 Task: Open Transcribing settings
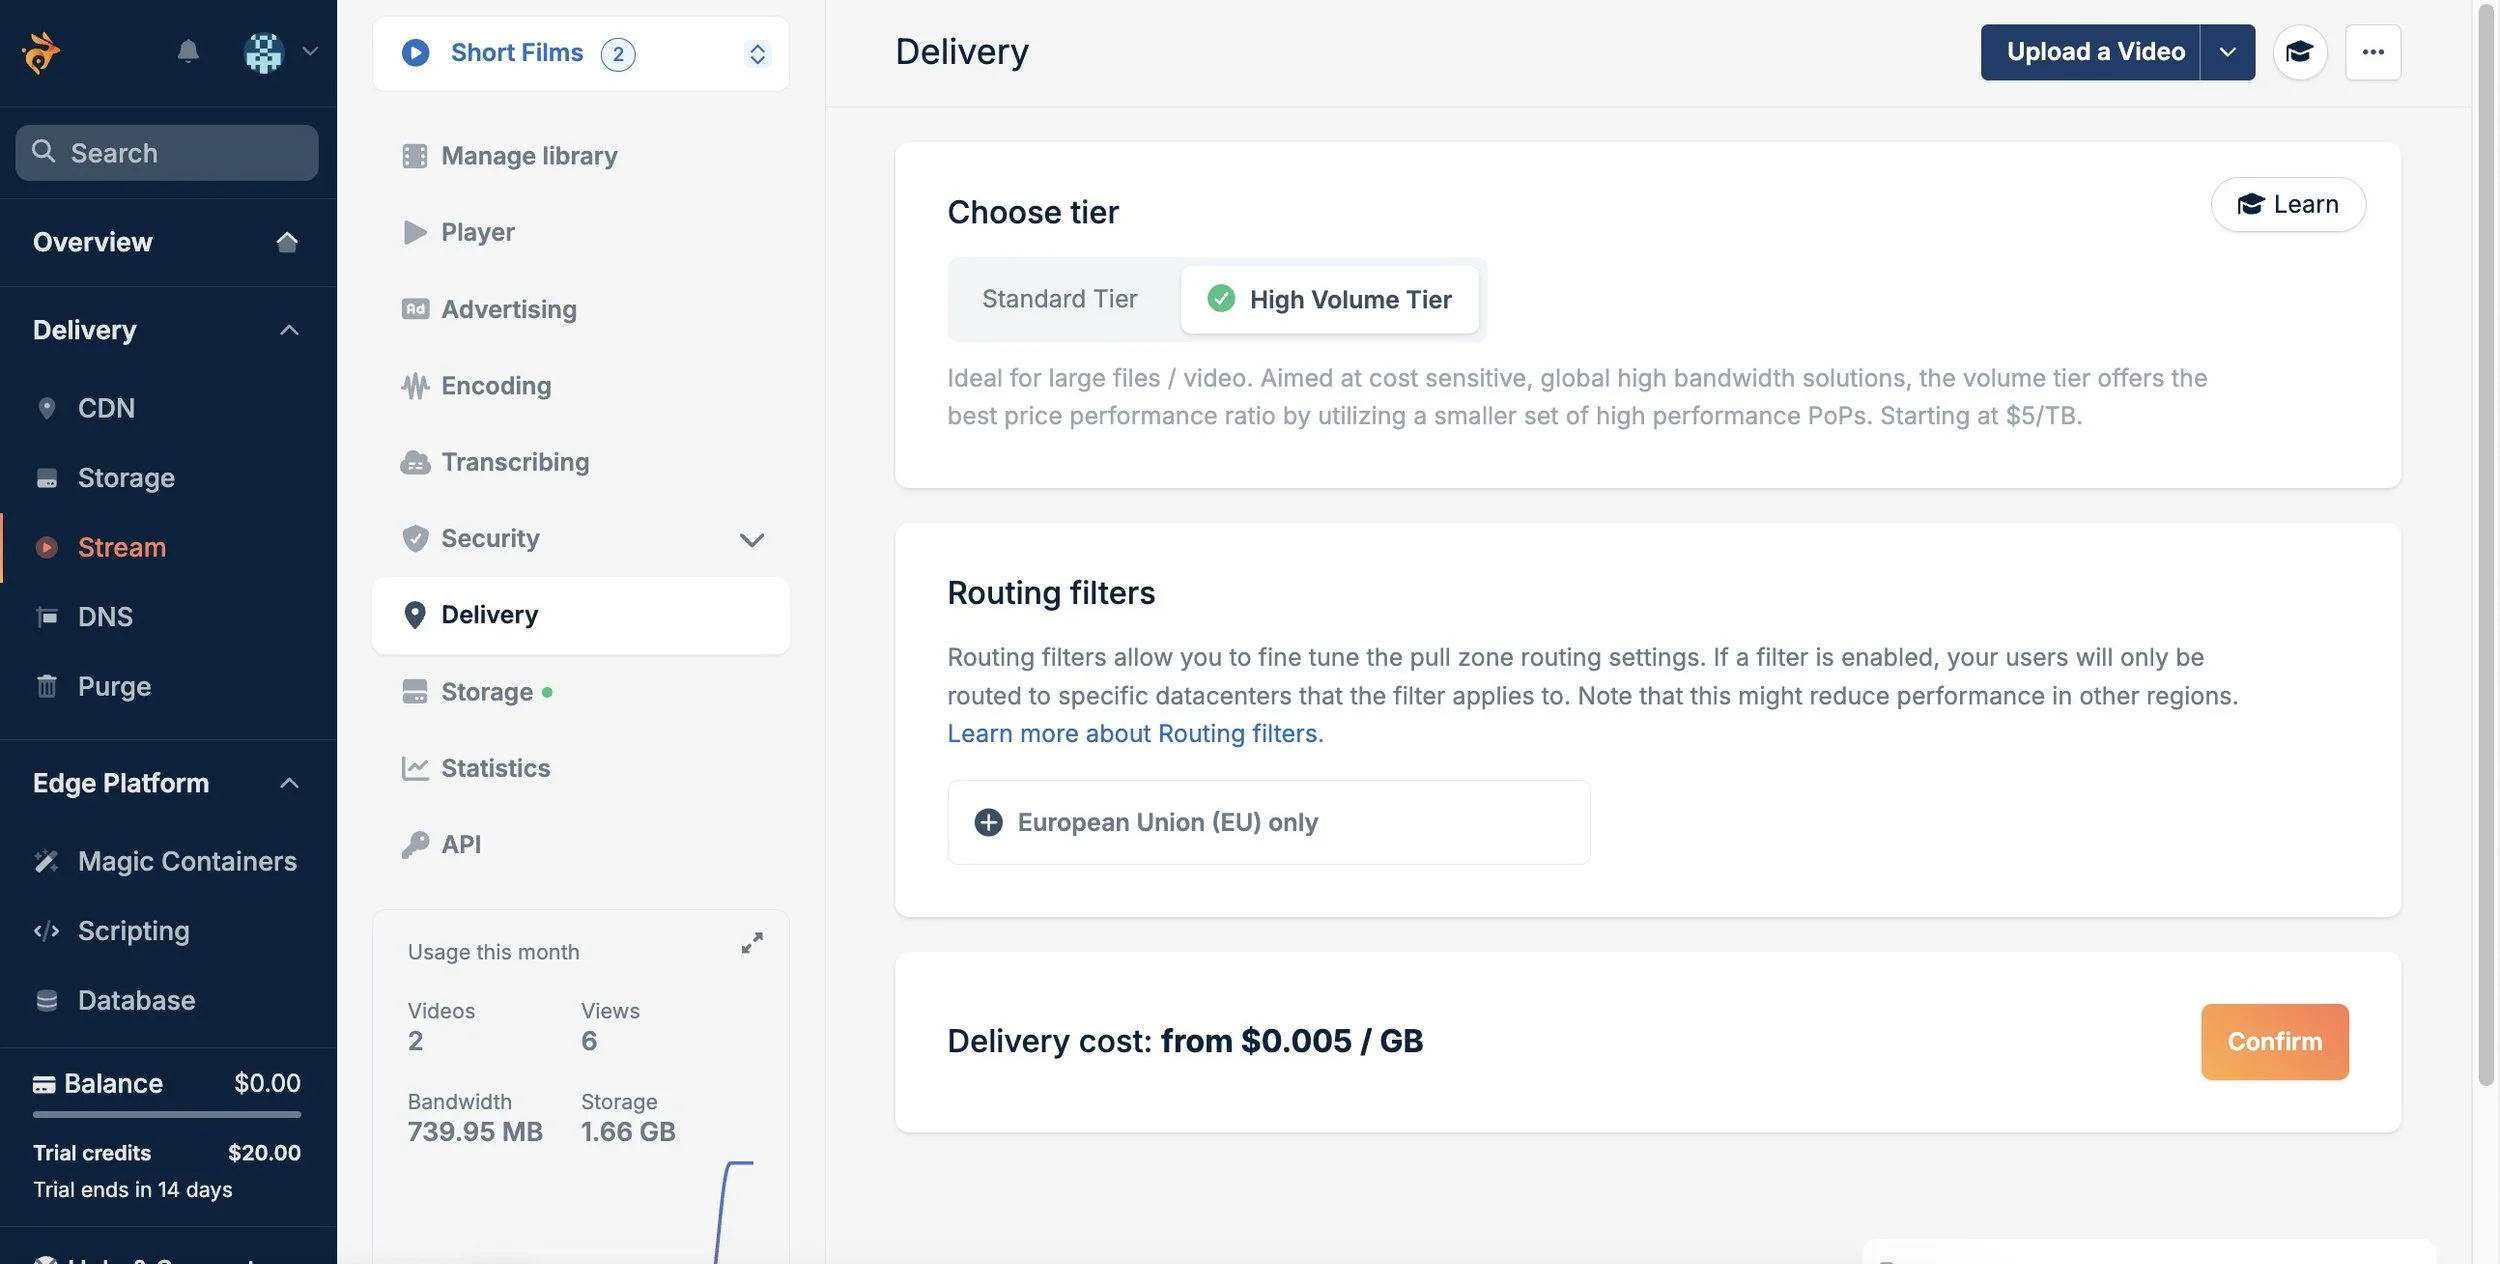515,461
